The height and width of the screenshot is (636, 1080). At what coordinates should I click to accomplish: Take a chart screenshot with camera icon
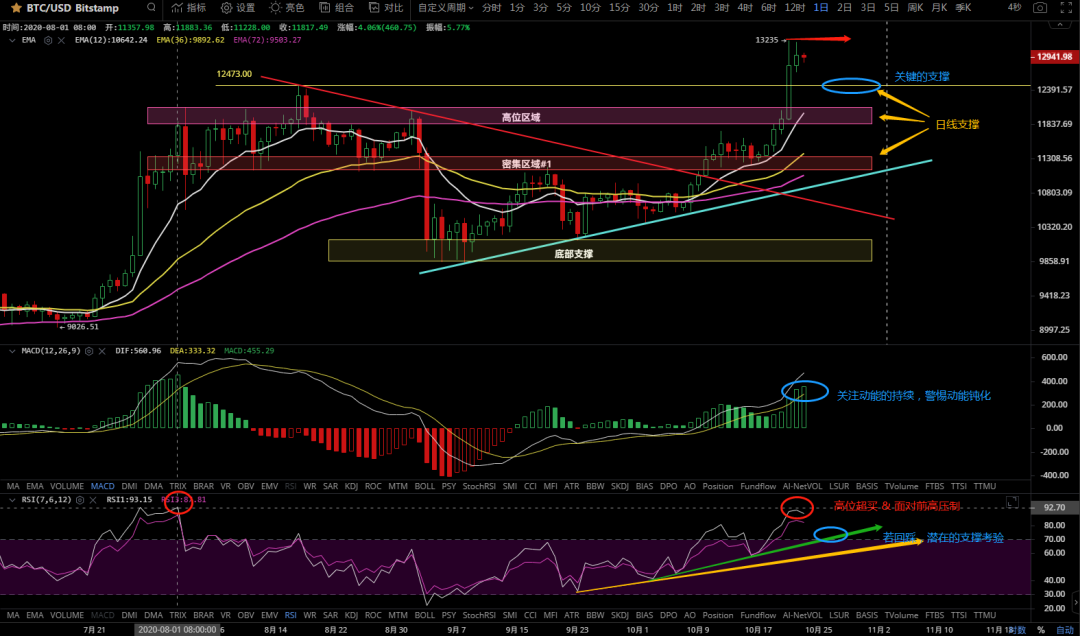(1040, 7)
